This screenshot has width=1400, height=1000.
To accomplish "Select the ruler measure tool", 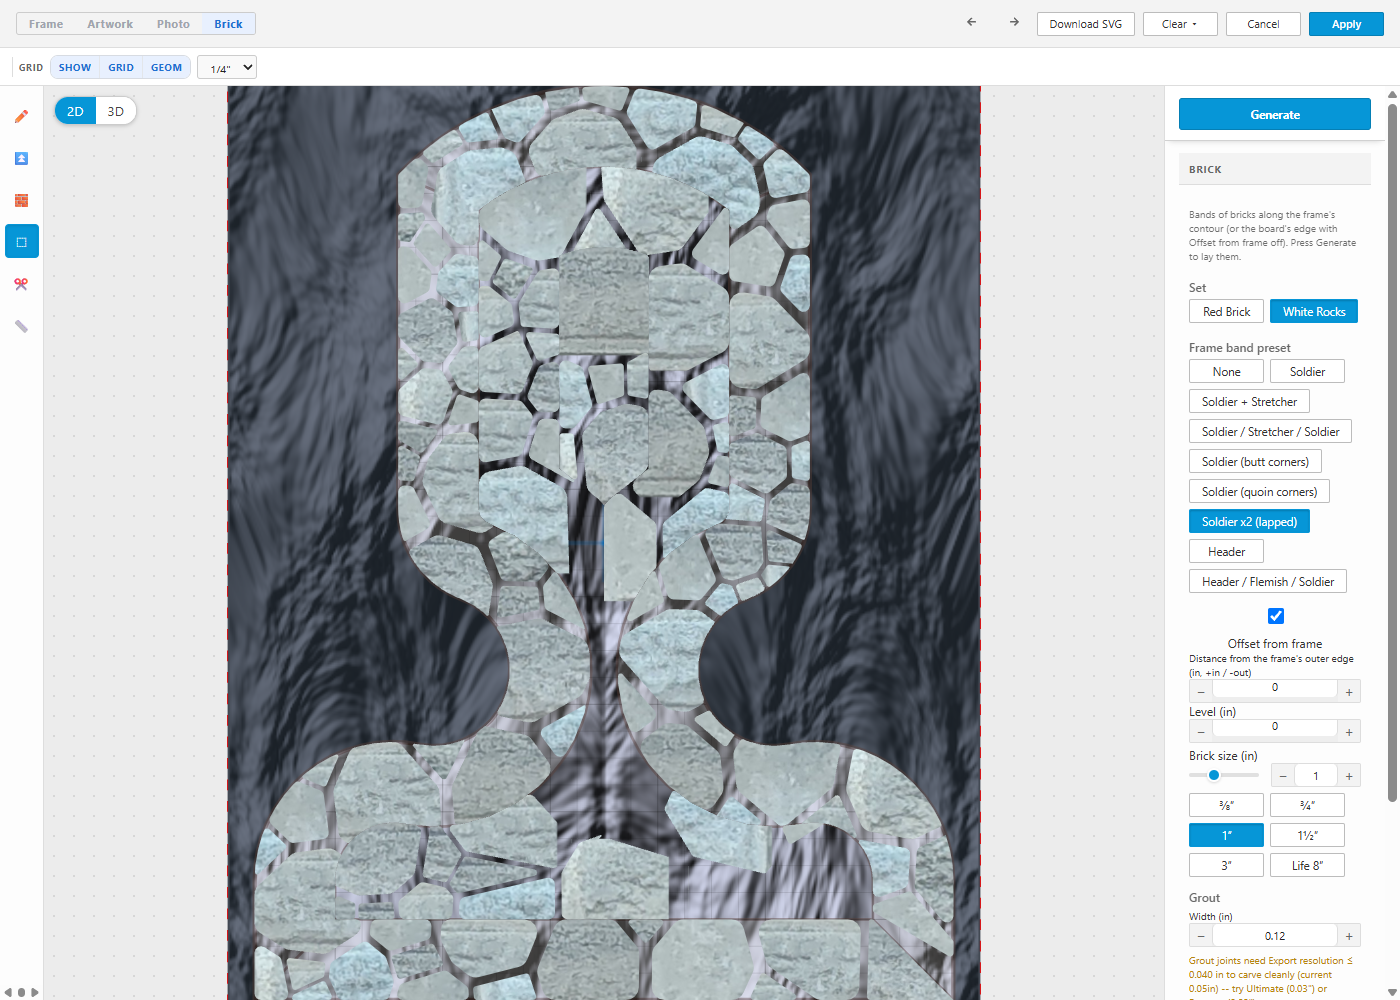I will click(x=21, y=326).
